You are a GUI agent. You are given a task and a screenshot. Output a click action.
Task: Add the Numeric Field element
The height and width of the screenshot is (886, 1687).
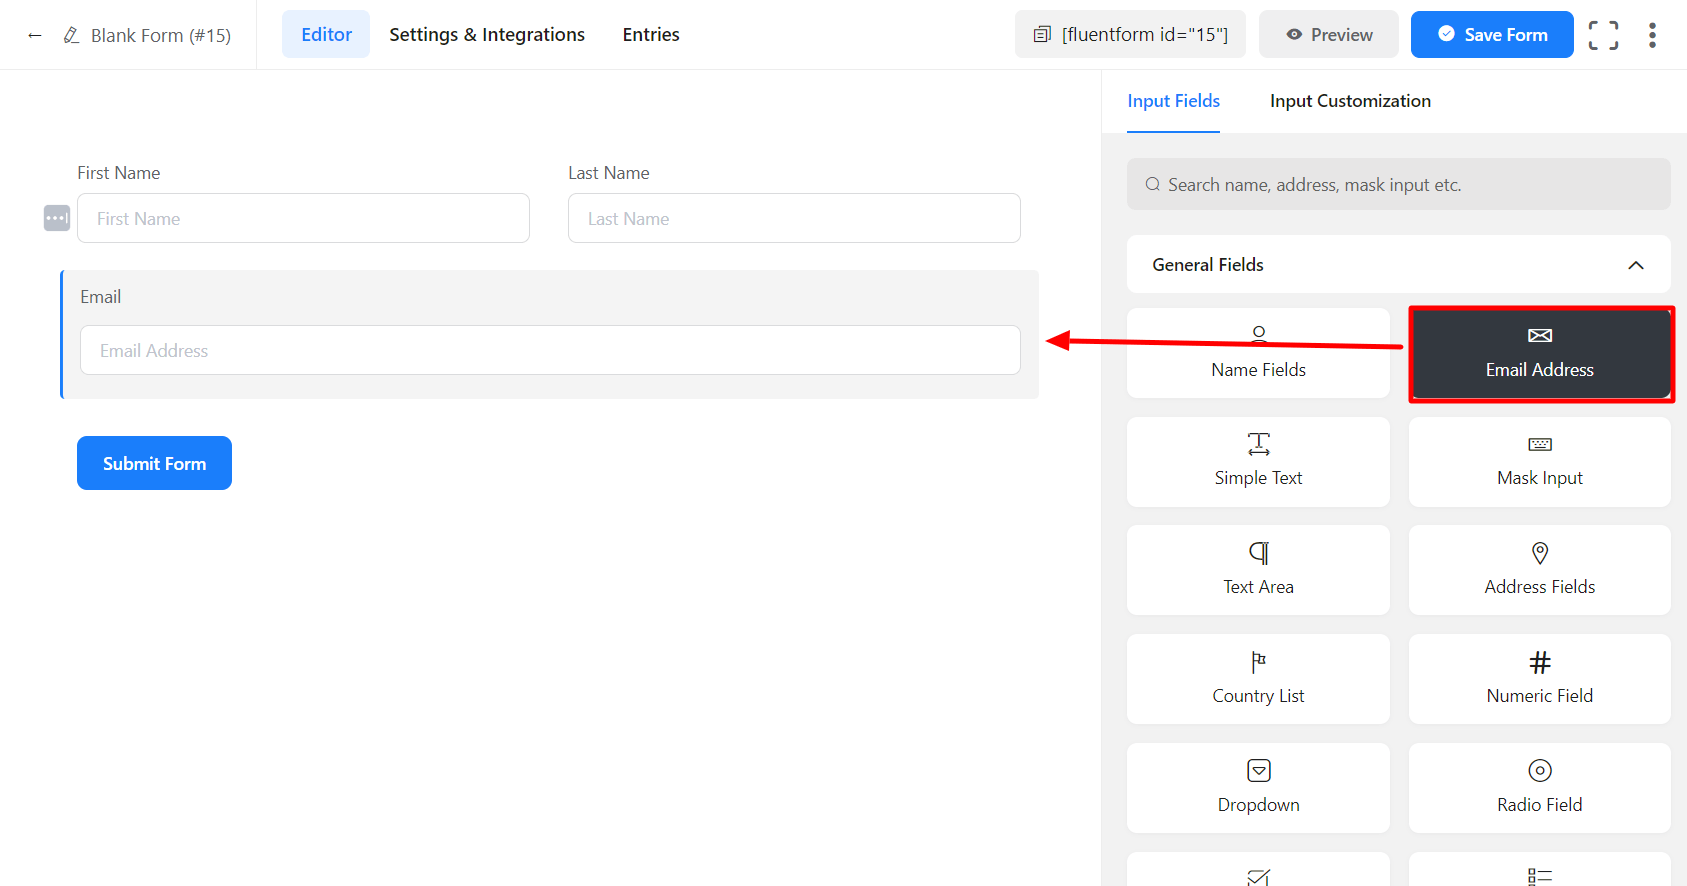[x=1539, y=679]
